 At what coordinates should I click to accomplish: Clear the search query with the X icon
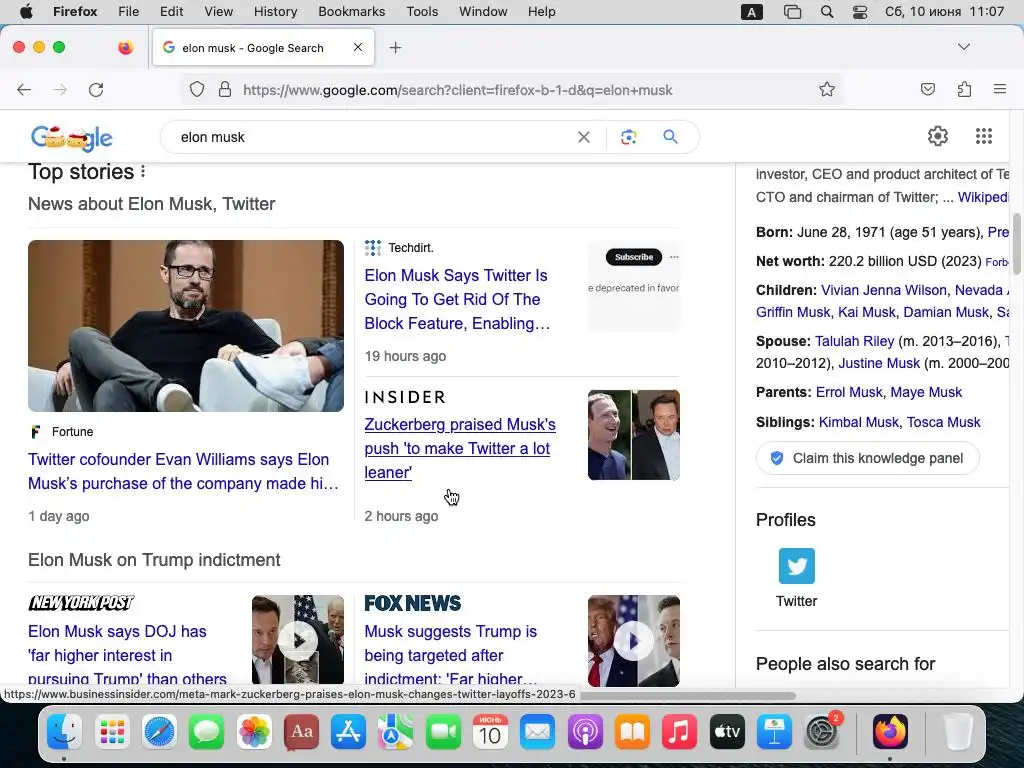[x=584, y=137]
